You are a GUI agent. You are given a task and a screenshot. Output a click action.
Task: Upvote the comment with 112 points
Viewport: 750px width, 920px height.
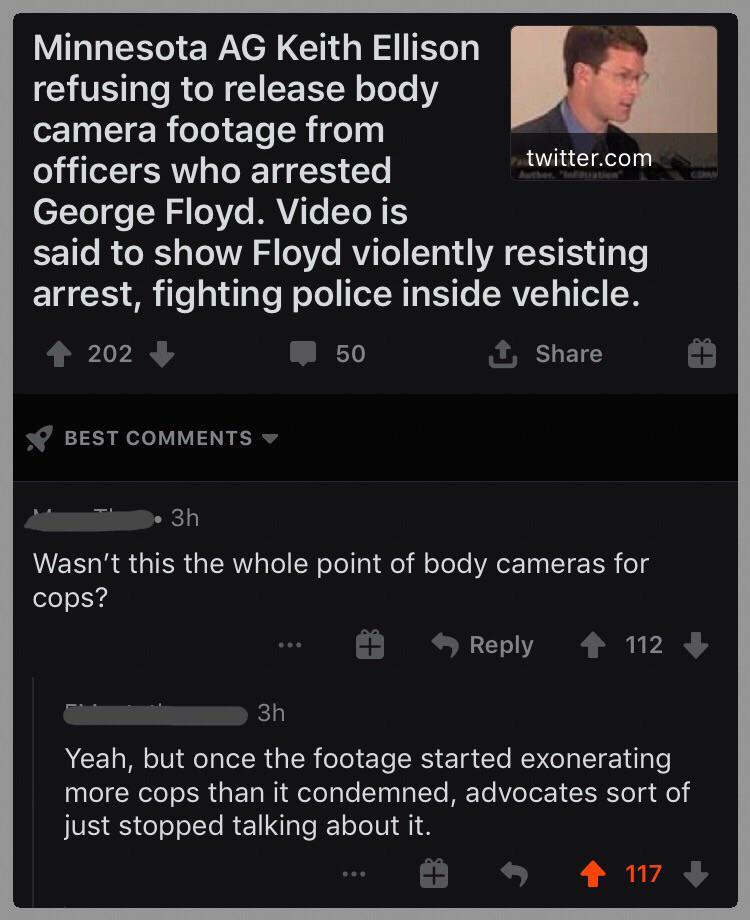click(x=594, y=646)
